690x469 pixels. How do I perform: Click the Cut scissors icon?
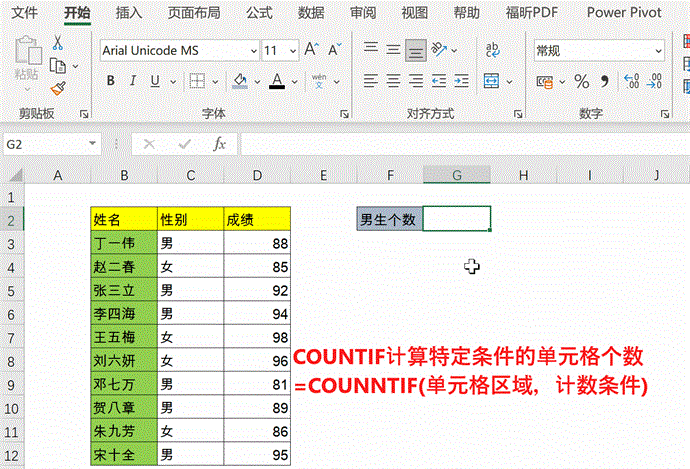click(x=57, y=43)
